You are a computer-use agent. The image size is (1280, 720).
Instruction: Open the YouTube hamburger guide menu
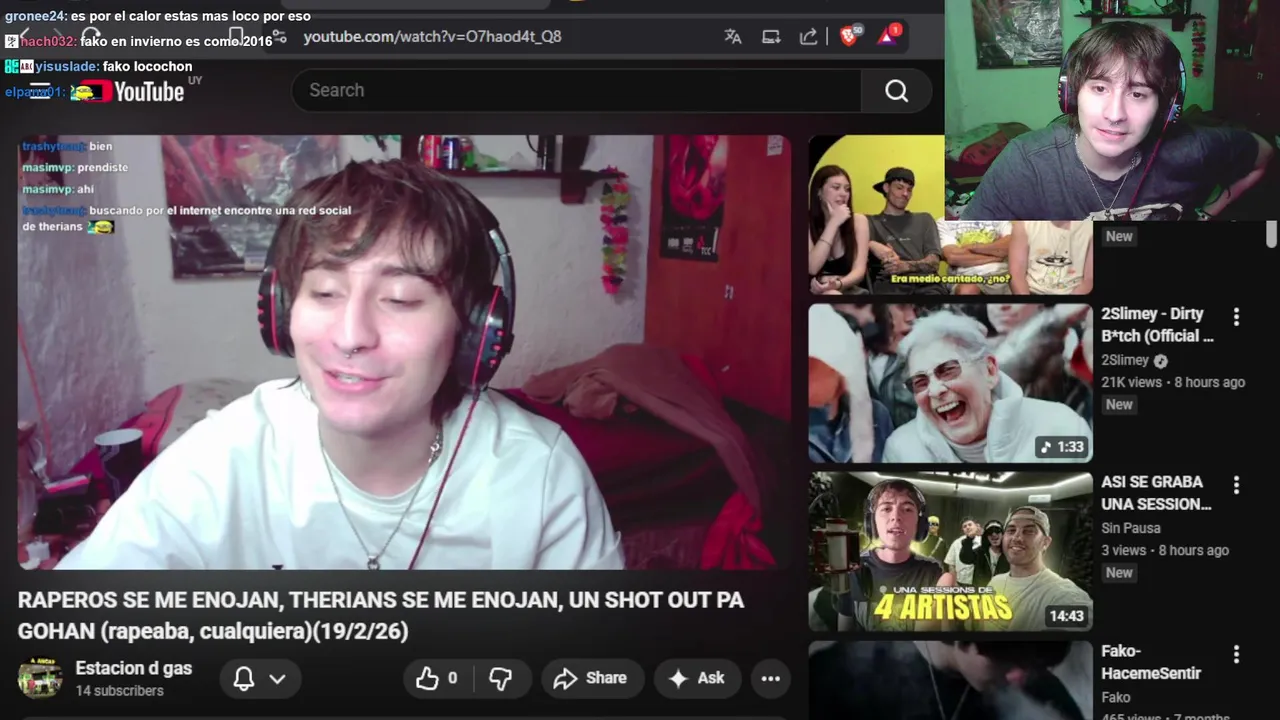40,91
